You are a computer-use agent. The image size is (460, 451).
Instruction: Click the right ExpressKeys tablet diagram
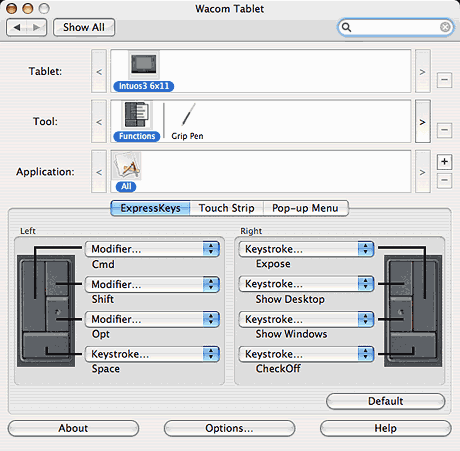coord(413,311)
